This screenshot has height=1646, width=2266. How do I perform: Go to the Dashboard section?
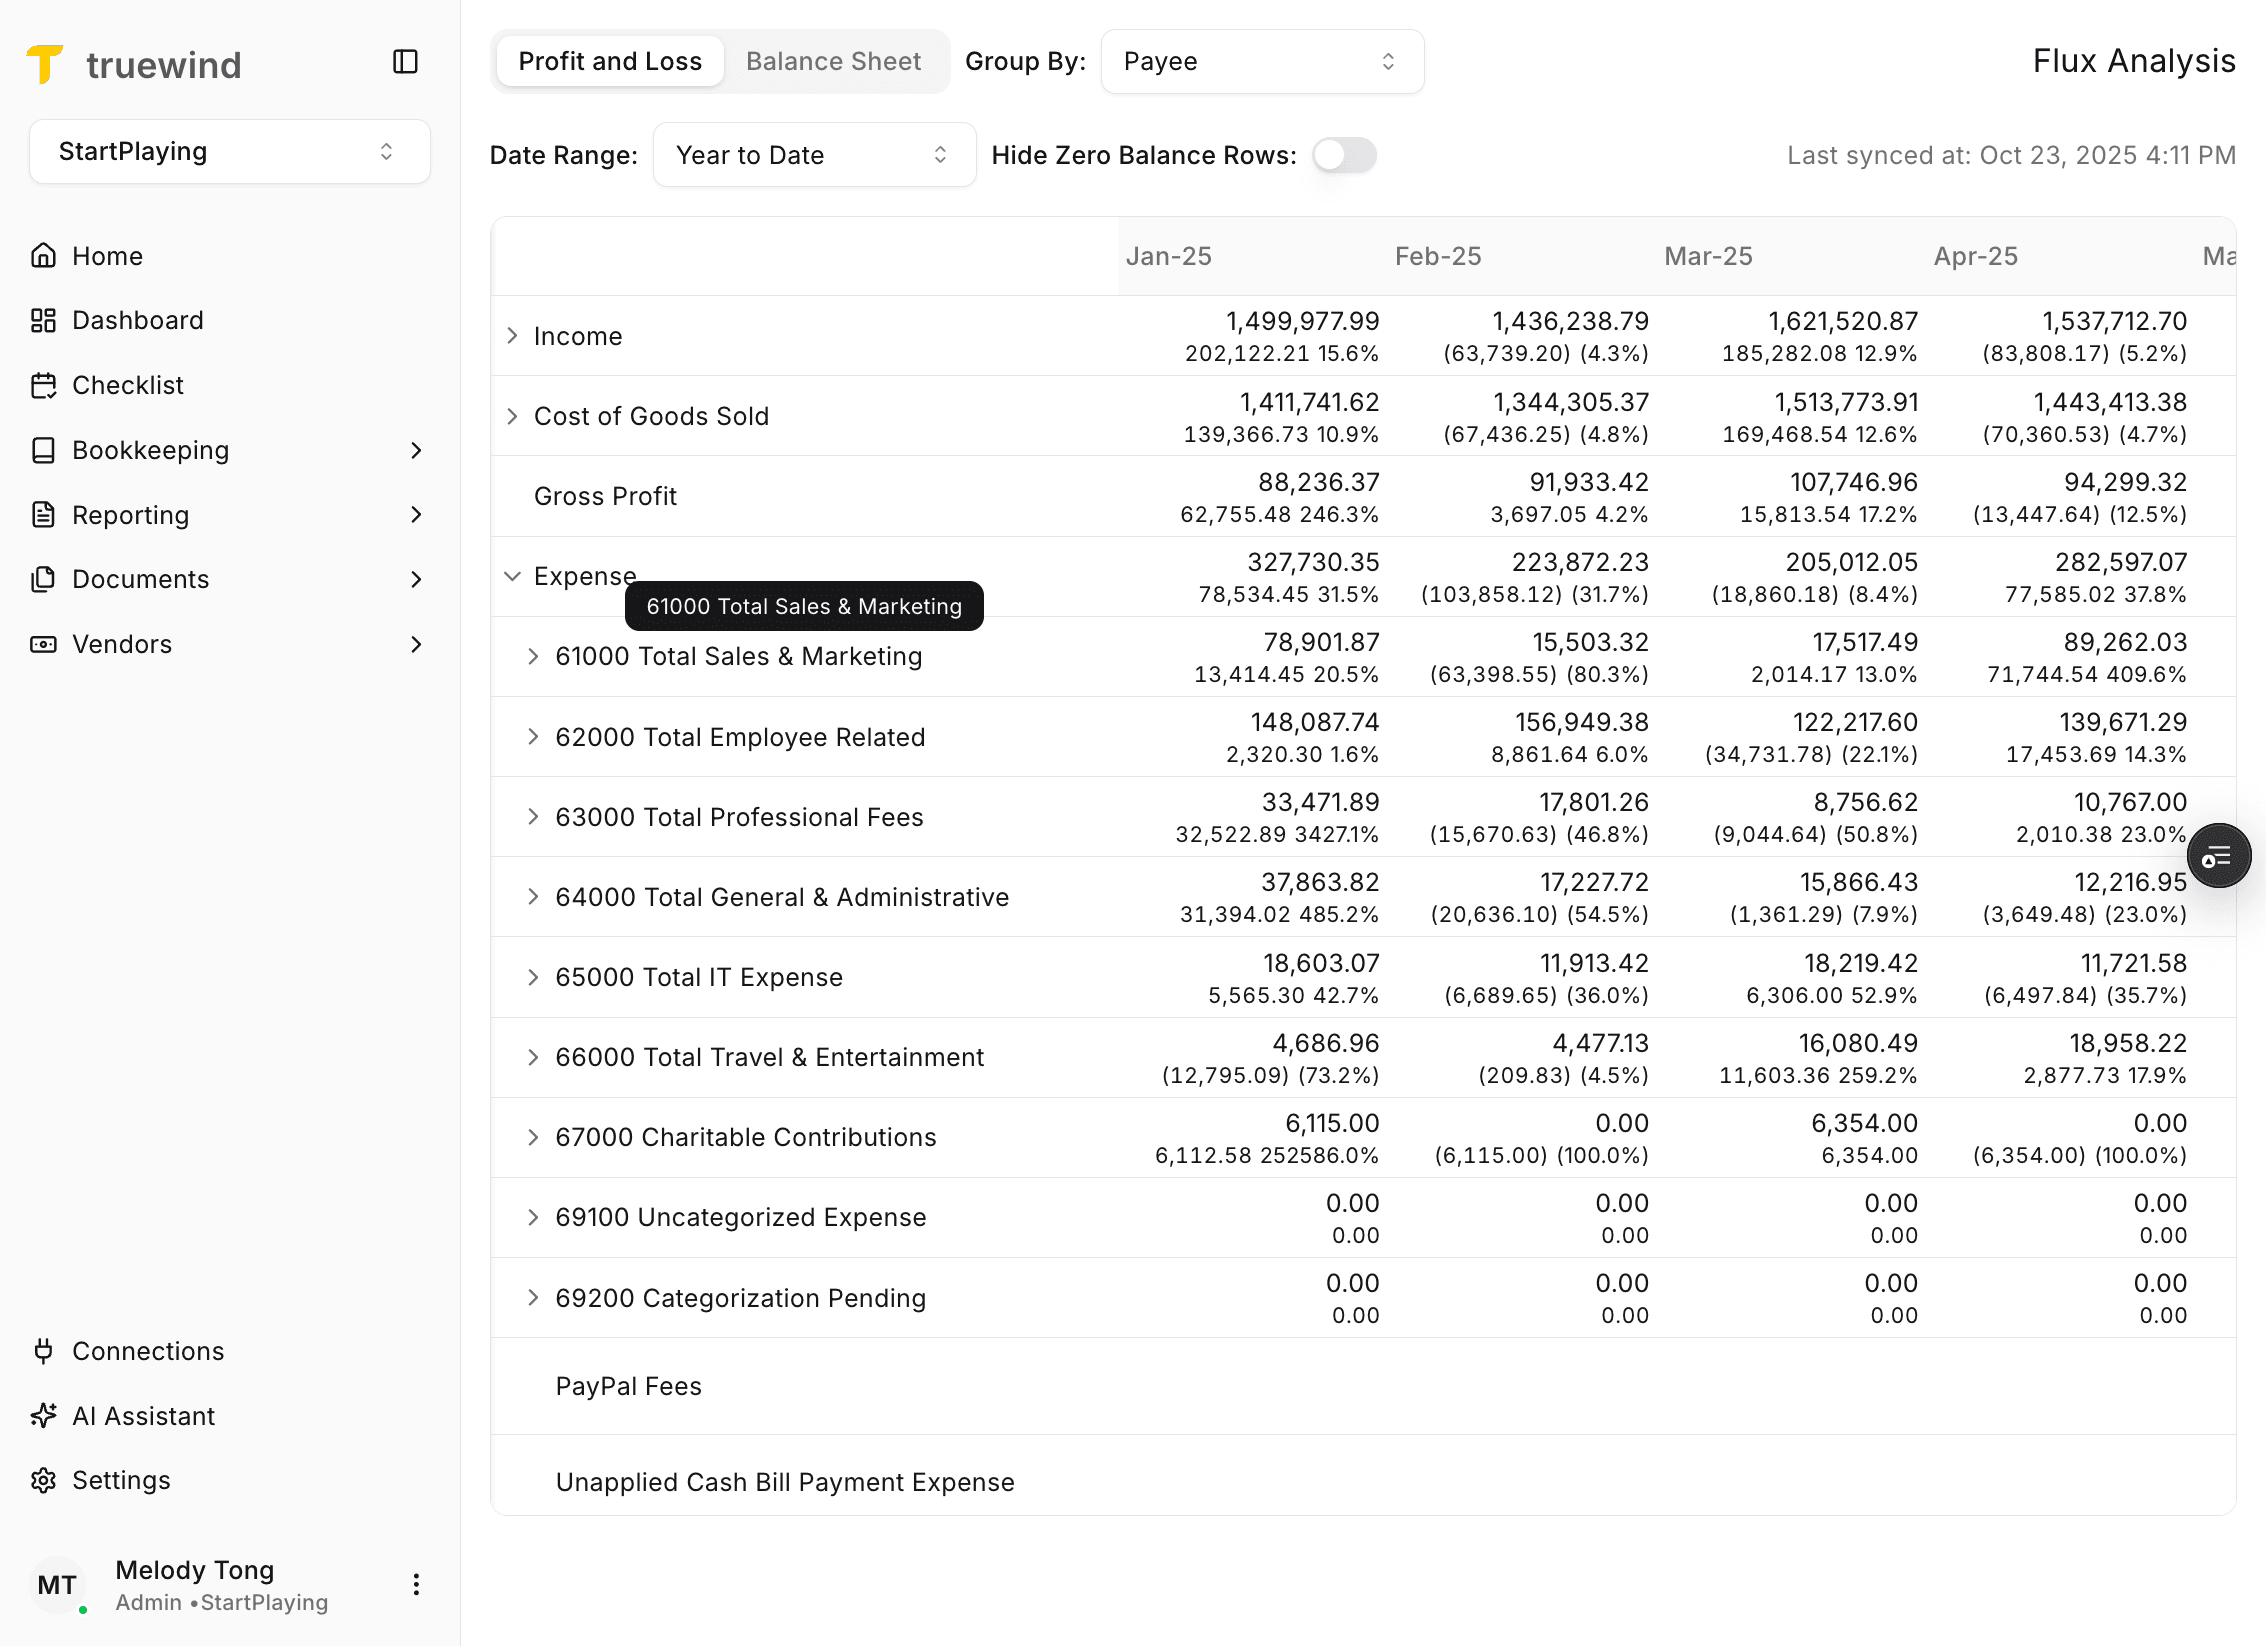click(137, 320)
